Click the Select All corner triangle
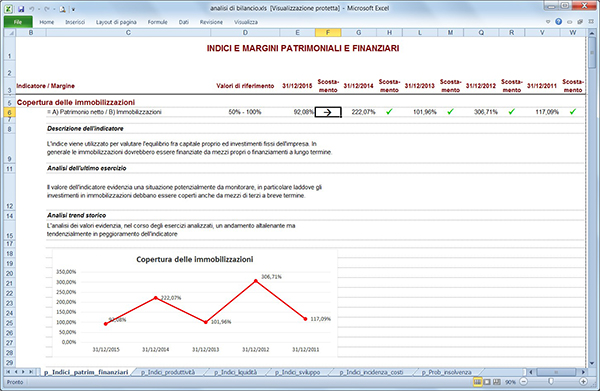 (x=10, y=33)
